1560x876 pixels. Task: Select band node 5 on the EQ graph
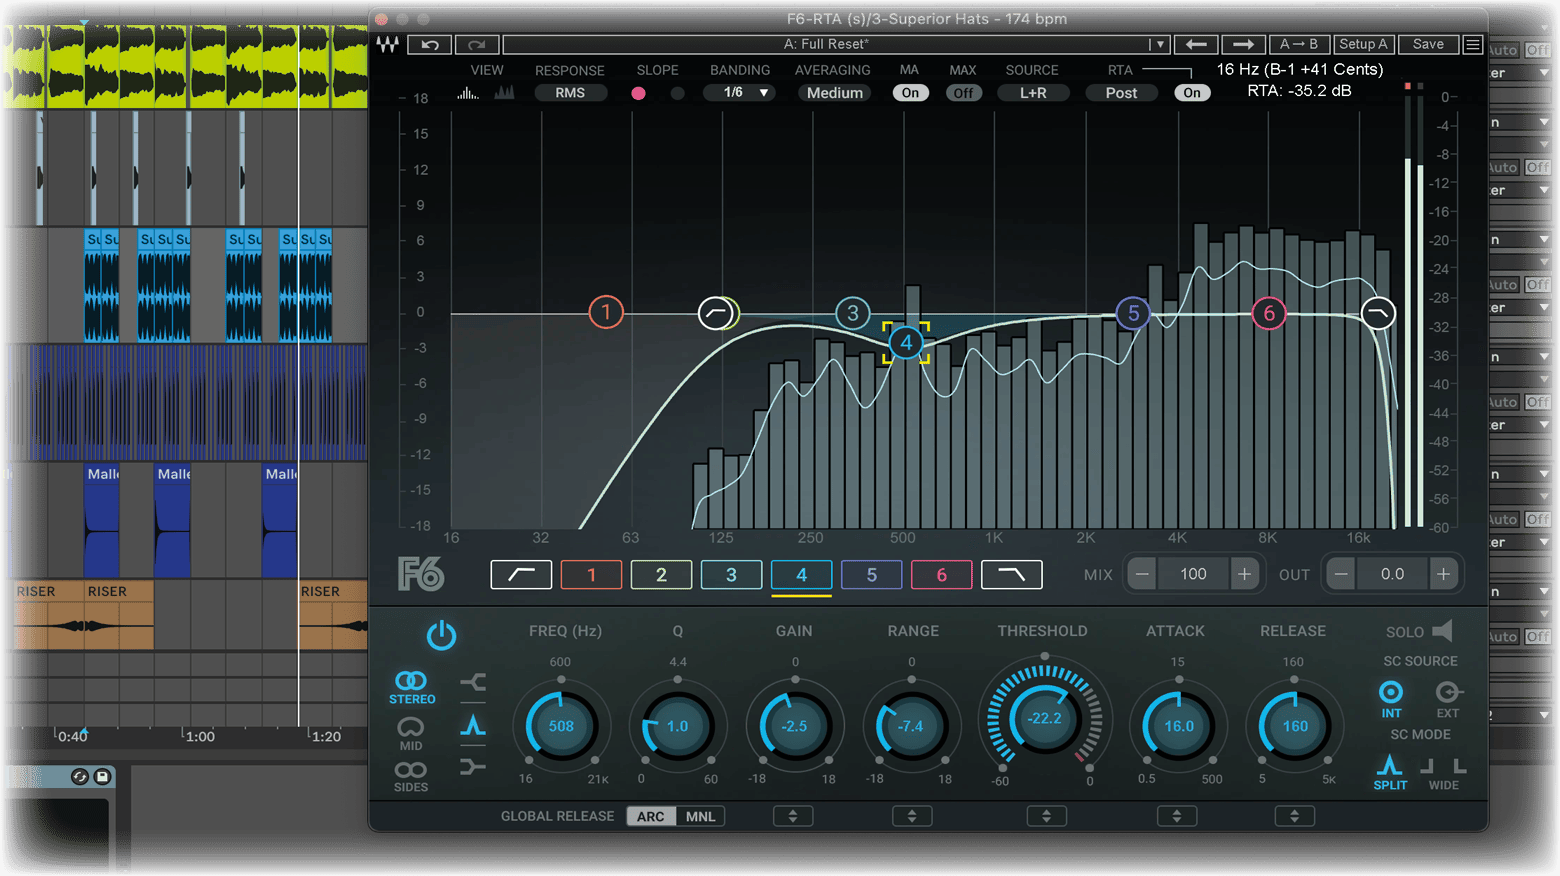(1133, 313)
